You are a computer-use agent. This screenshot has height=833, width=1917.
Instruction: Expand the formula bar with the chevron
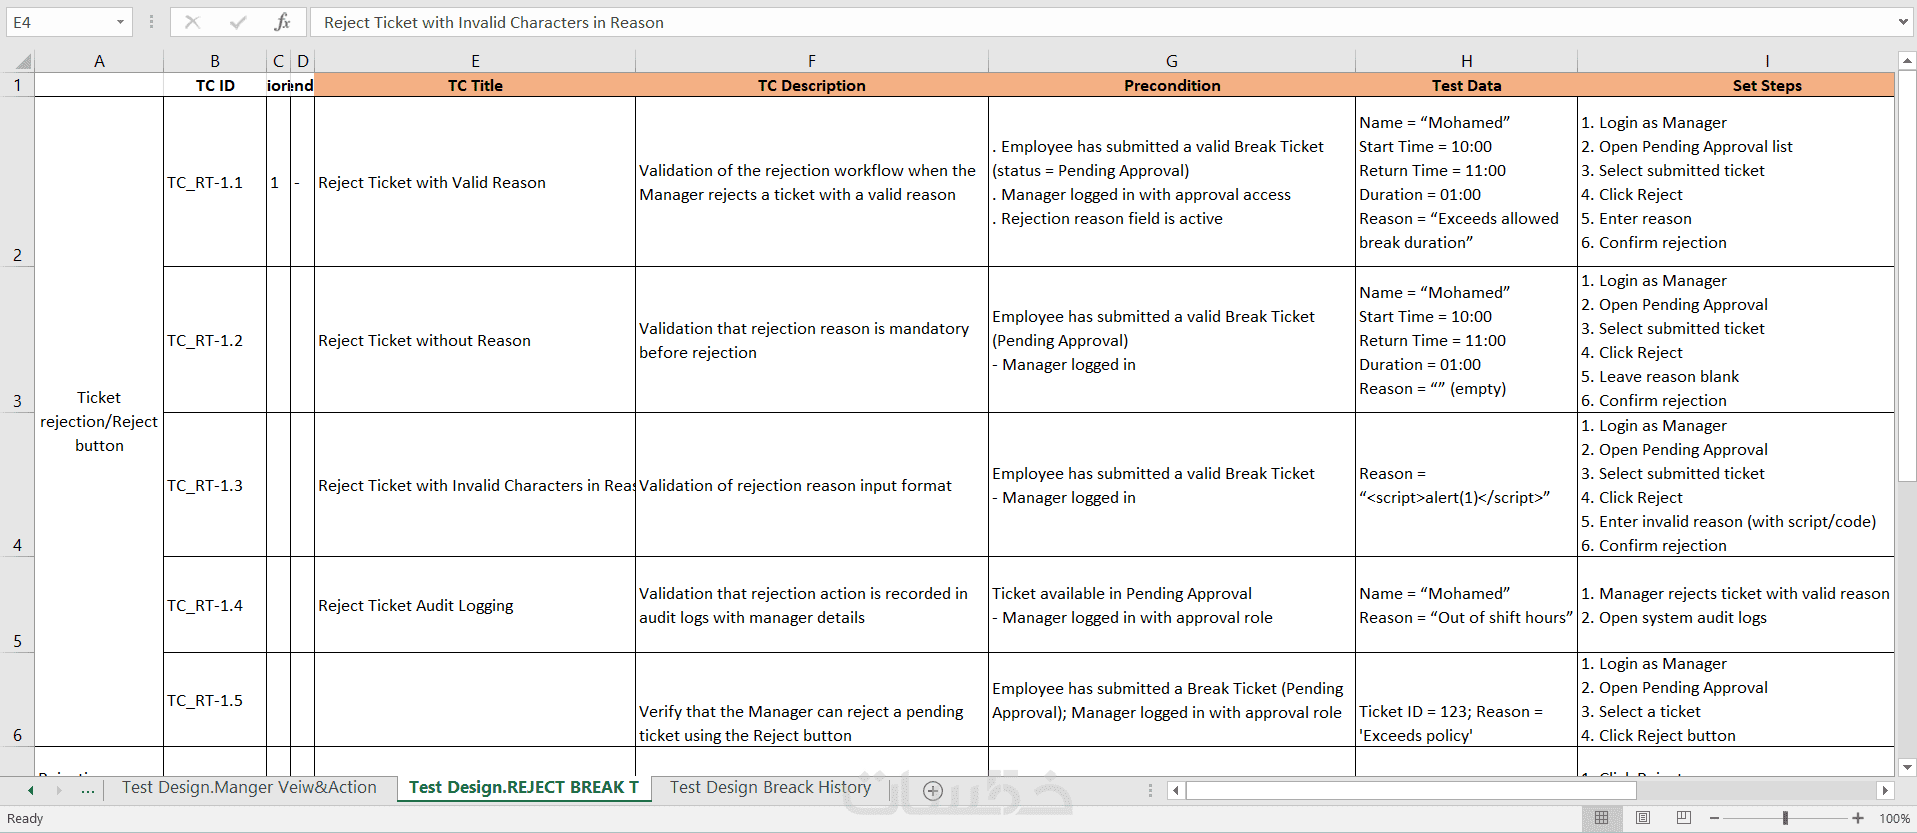[x=1902, y=22]
